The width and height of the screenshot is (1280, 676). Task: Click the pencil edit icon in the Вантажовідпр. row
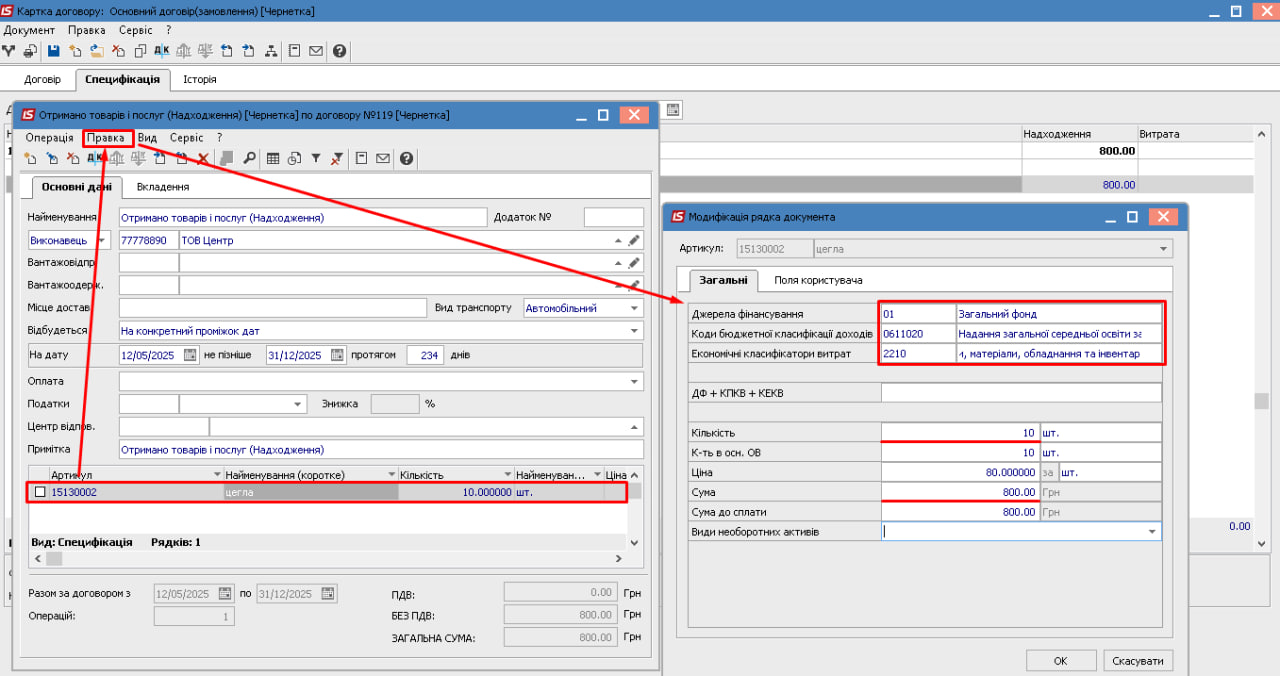(633, 262)
